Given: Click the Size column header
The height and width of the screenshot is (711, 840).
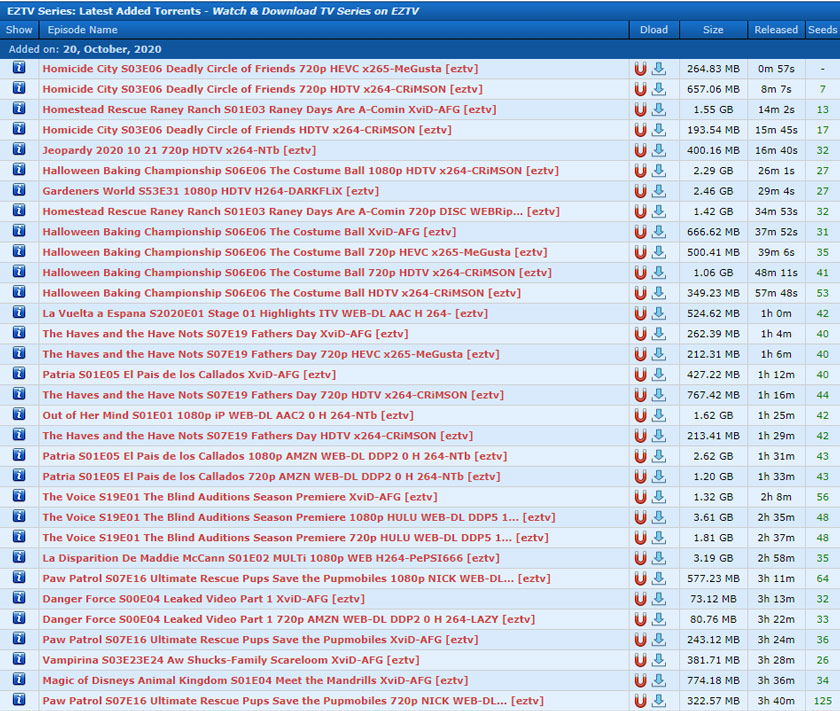Looking at the screenshot, I should point(712,30).
